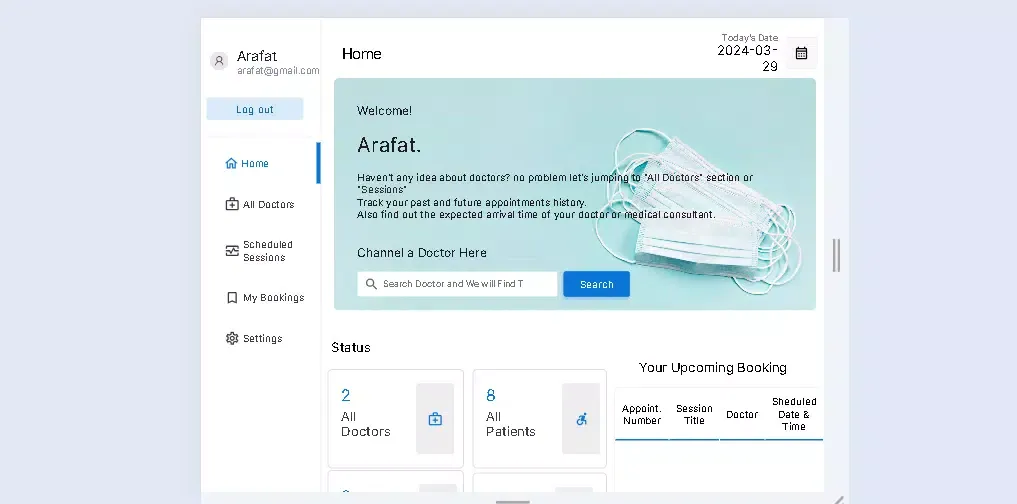
Task: Click the Doctor column header
Action: tap(742, 414)
